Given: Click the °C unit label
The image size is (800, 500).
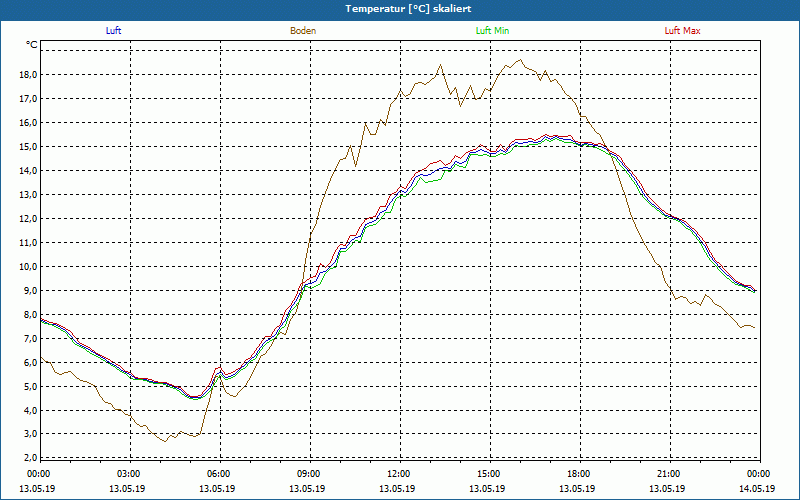Looking at the screenshot, I should pyautogui.click(x=32, y=45).
